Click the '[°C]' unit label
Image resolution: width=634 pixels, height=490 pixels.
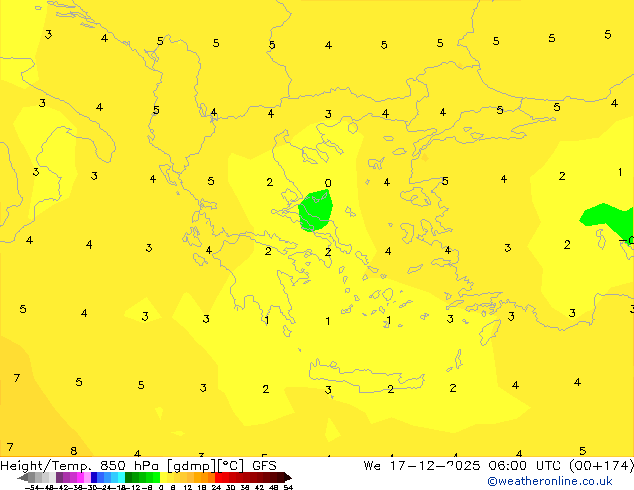231,466
